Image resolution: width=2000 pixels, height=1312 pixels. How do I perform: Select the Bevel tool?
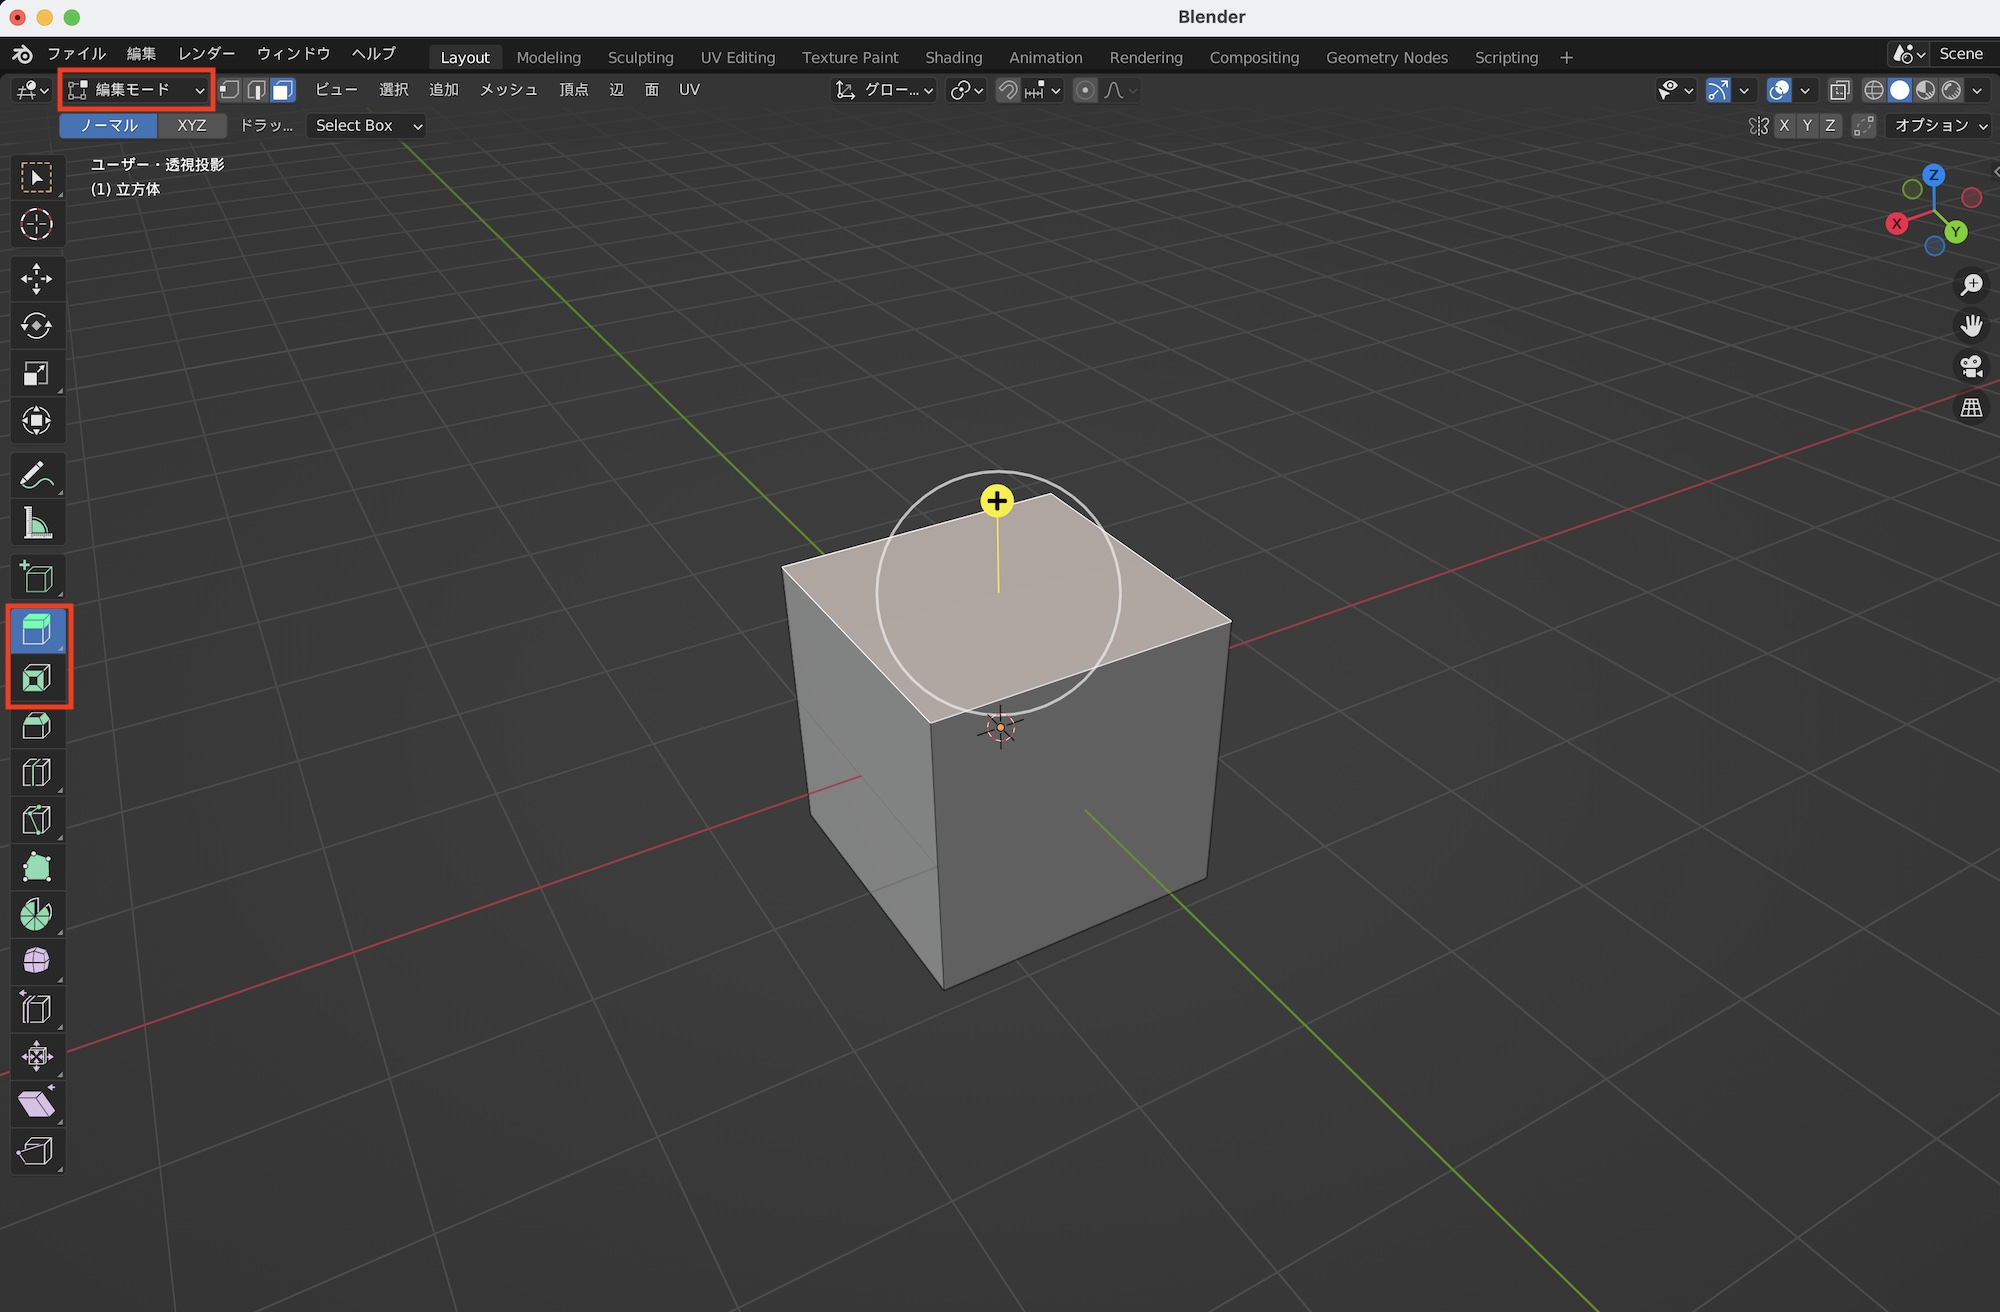[37, 726]
